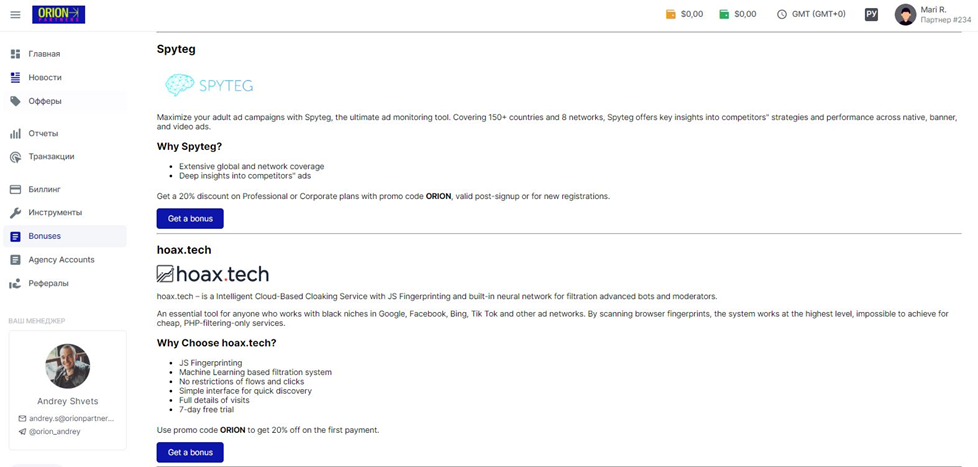Open Agency Accounts sidebar item

65,260
